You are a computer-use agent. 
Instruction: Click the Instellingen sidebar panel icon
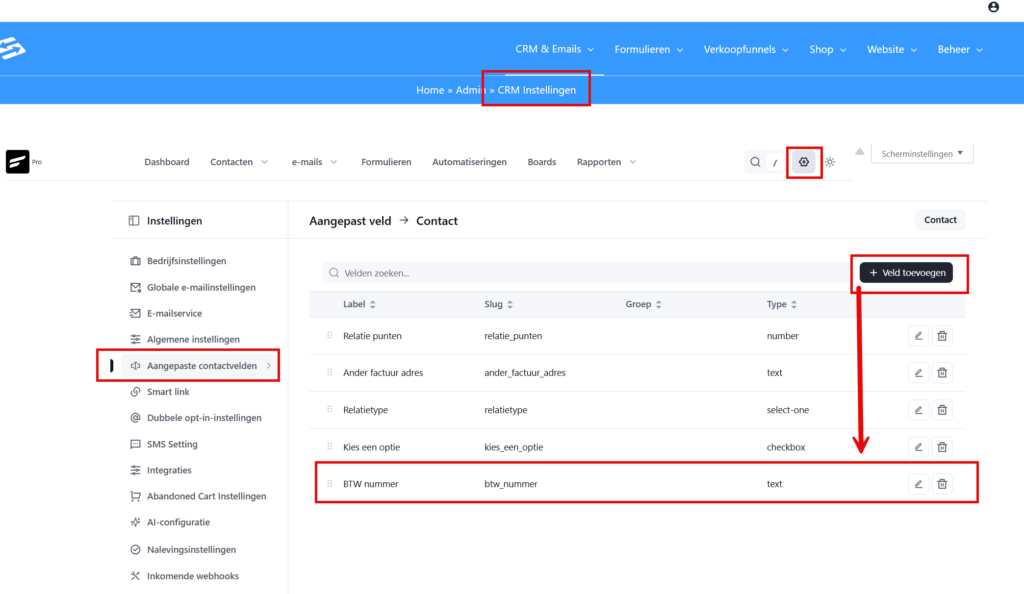134,221
